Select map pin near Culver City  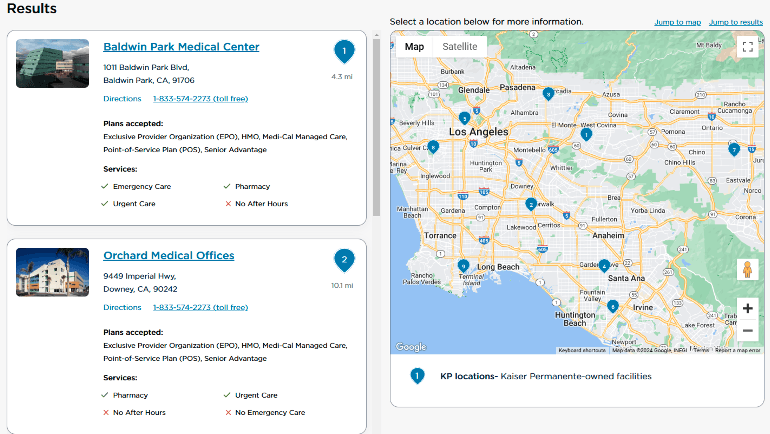tap(433, 146)
